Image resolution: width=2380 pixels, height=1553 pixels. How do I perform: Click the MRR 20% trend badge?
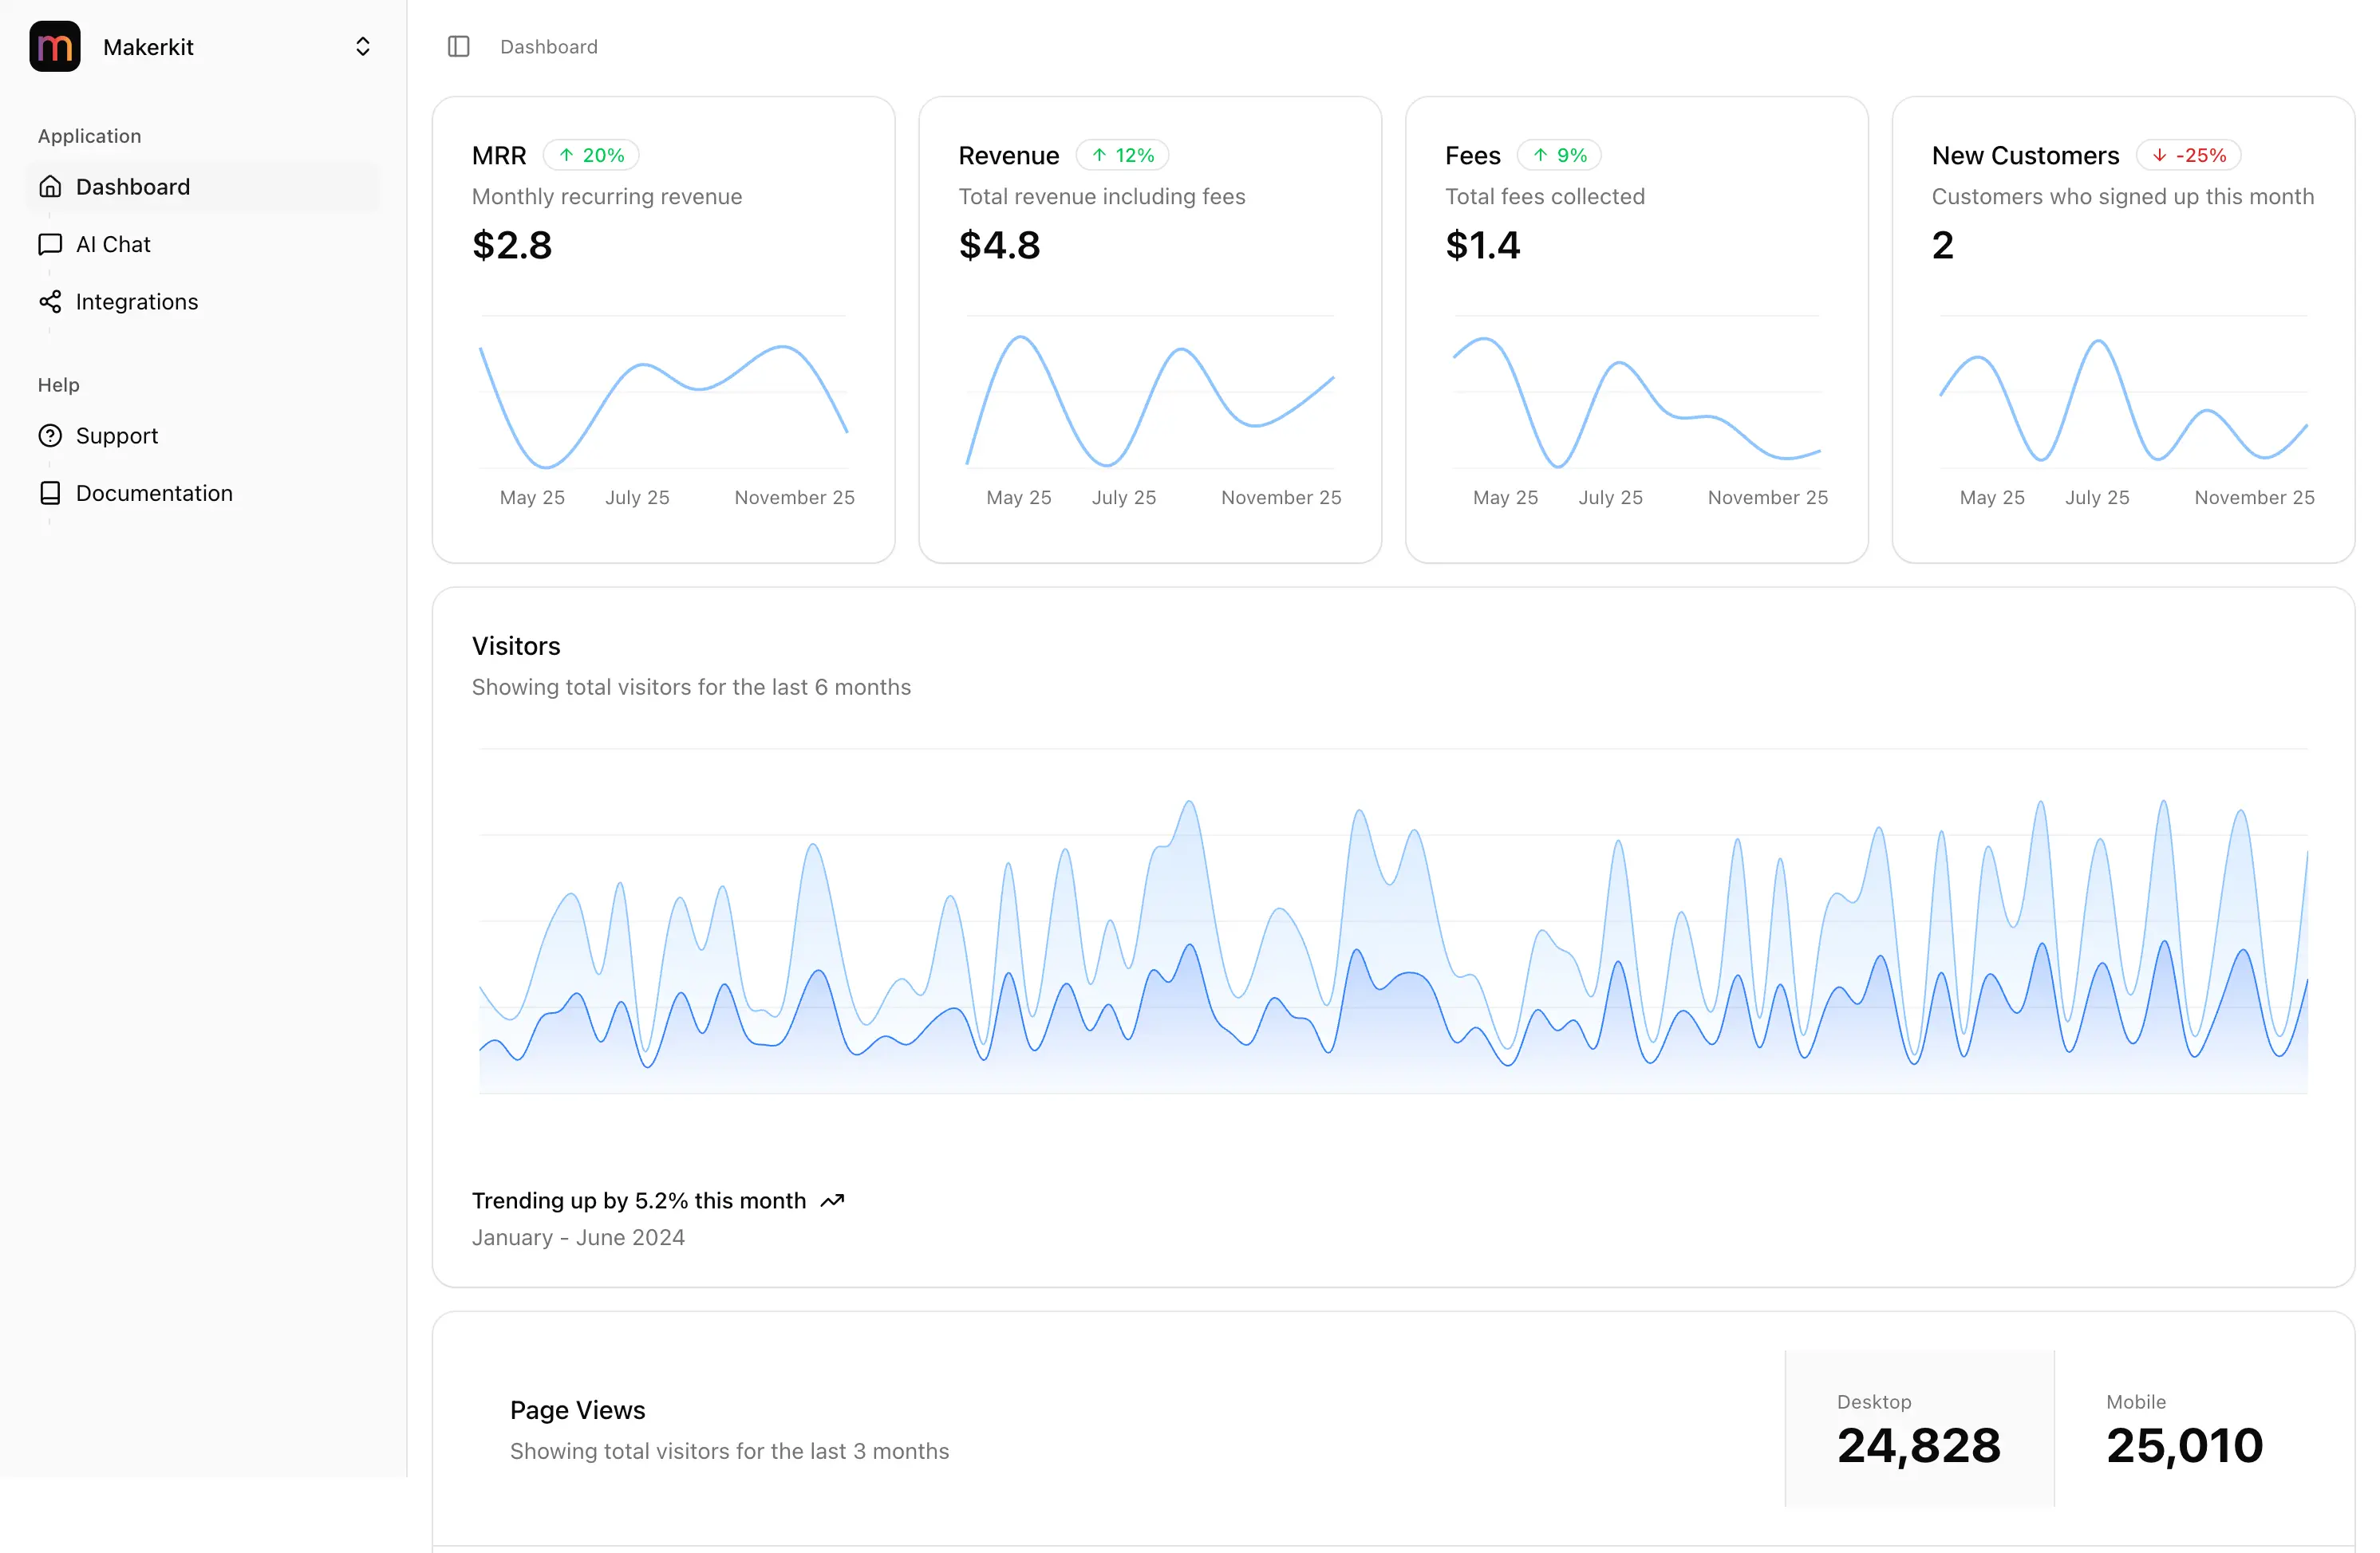(x=591, y=156)
